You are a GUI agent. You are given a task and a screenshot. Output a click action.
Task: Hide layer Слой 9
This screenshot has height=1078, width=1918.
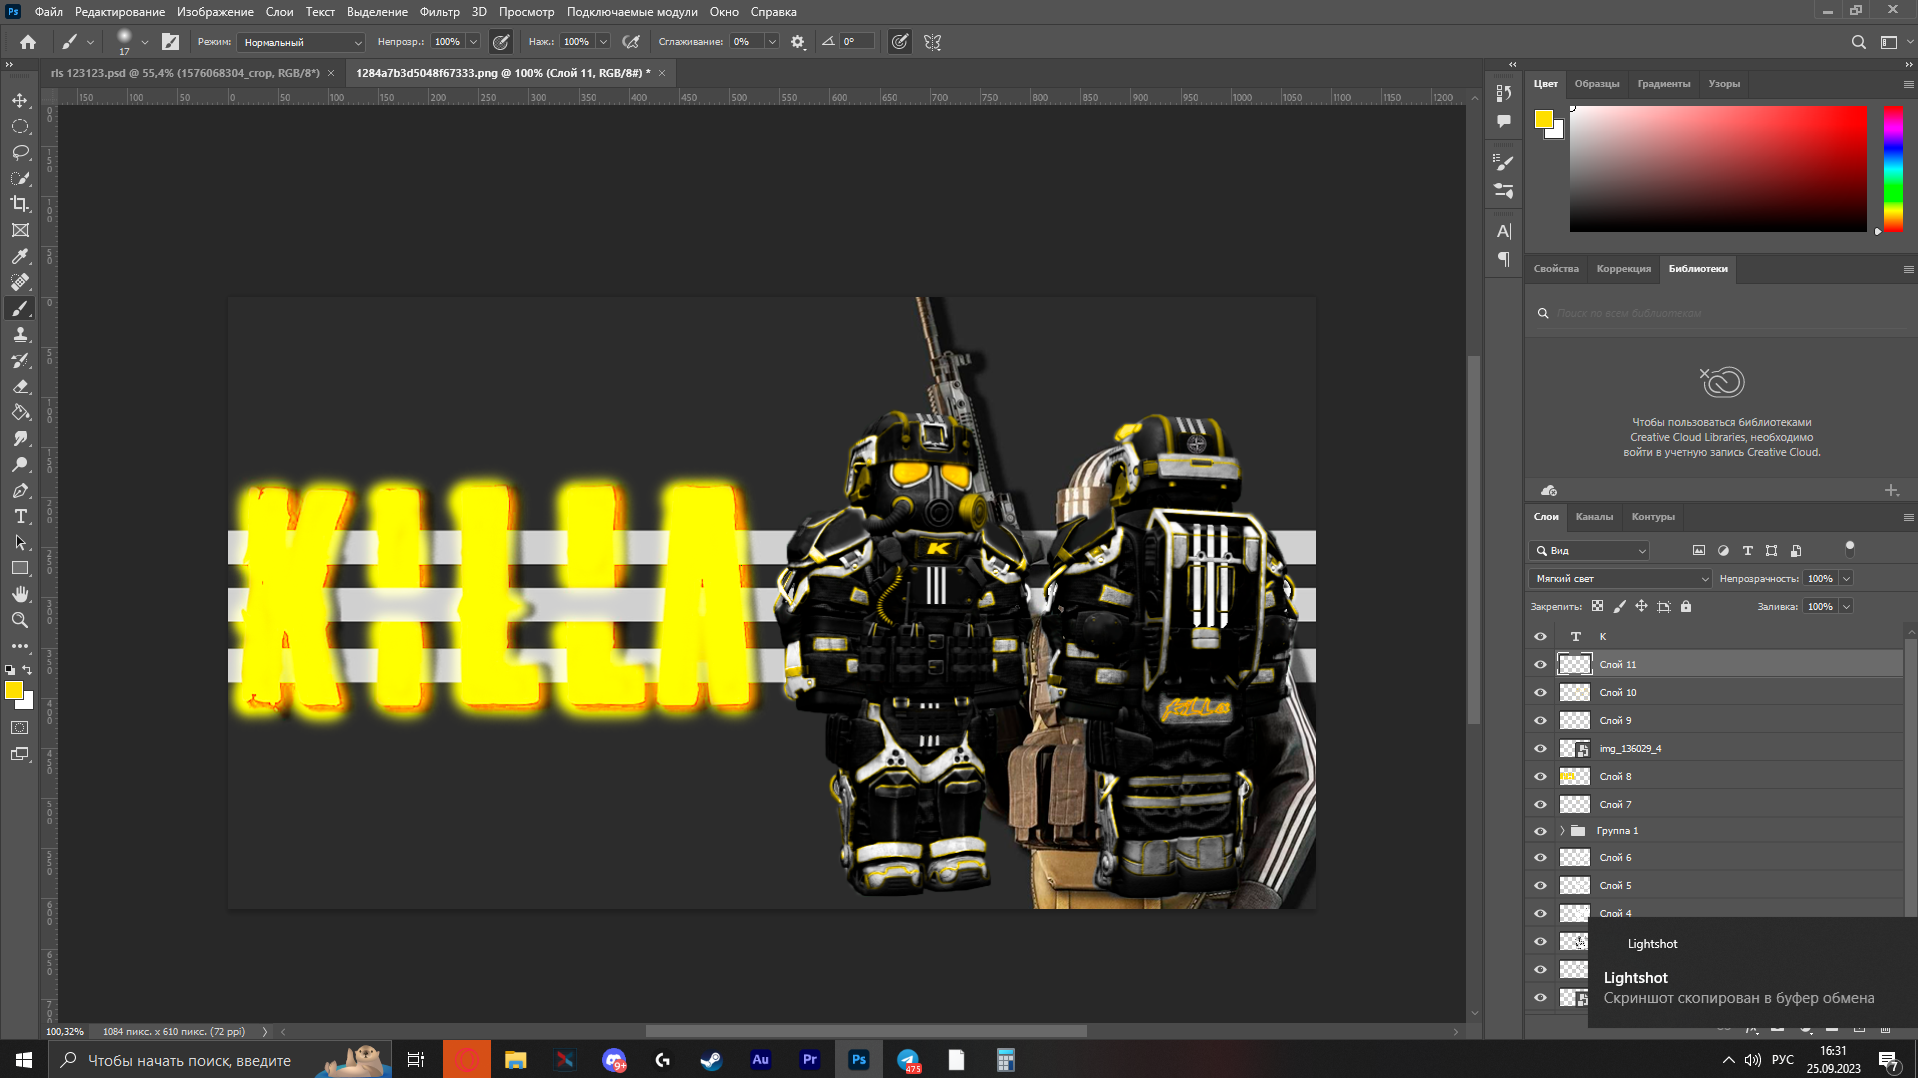coord(1540,720)
